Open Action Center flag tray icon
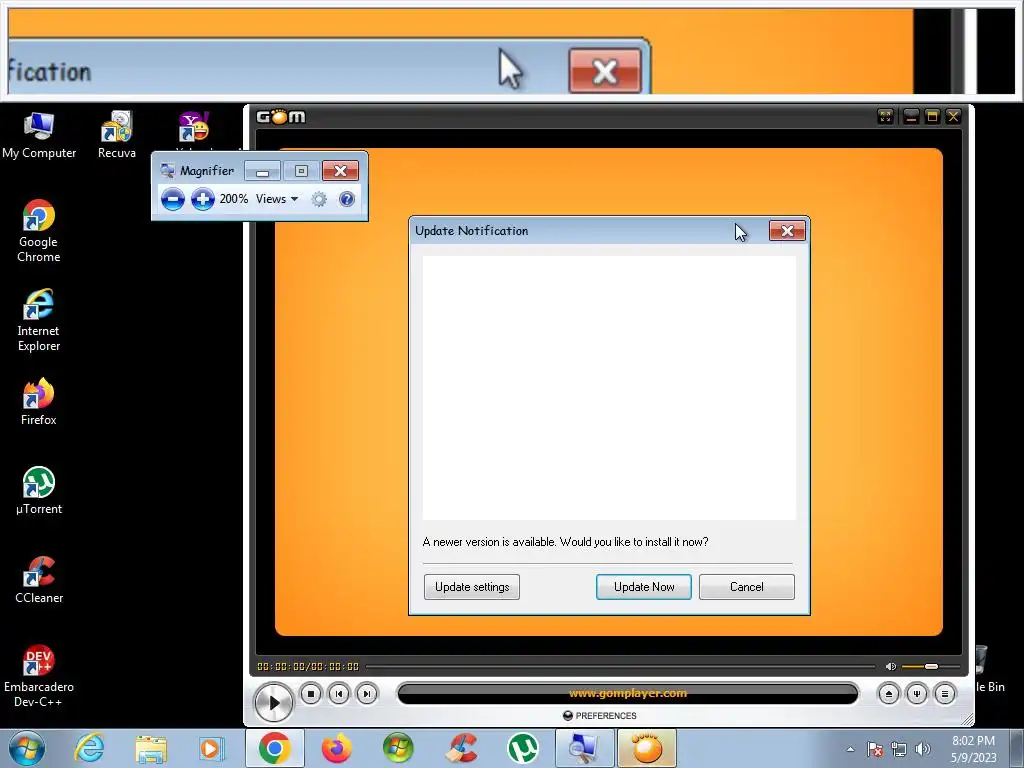The height and width of the screenshot is (768, 1024). (875, 749)
